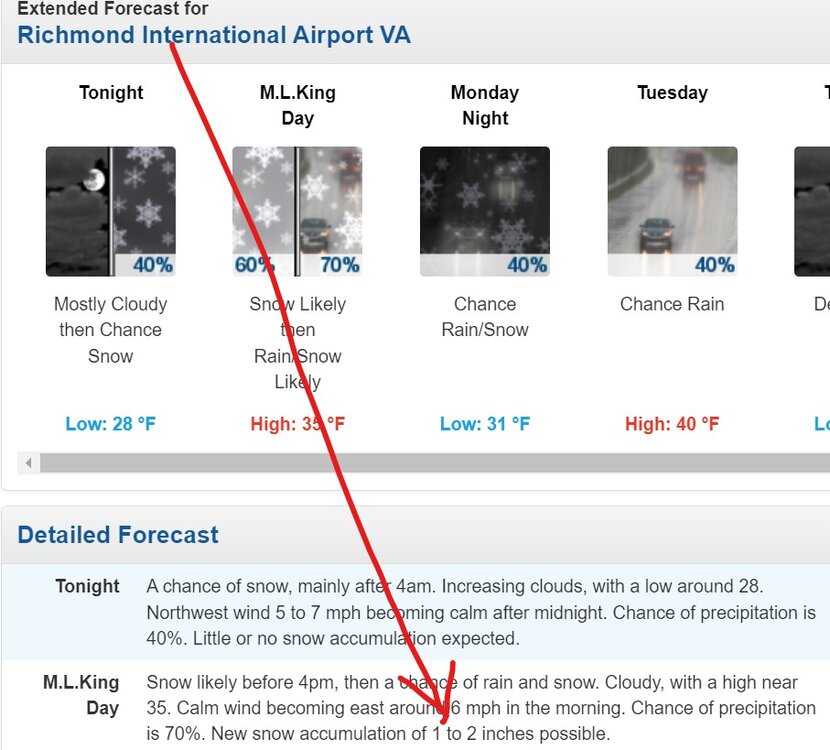Select the Monday Night column label
Screen dimensions: 830x750
485,105
